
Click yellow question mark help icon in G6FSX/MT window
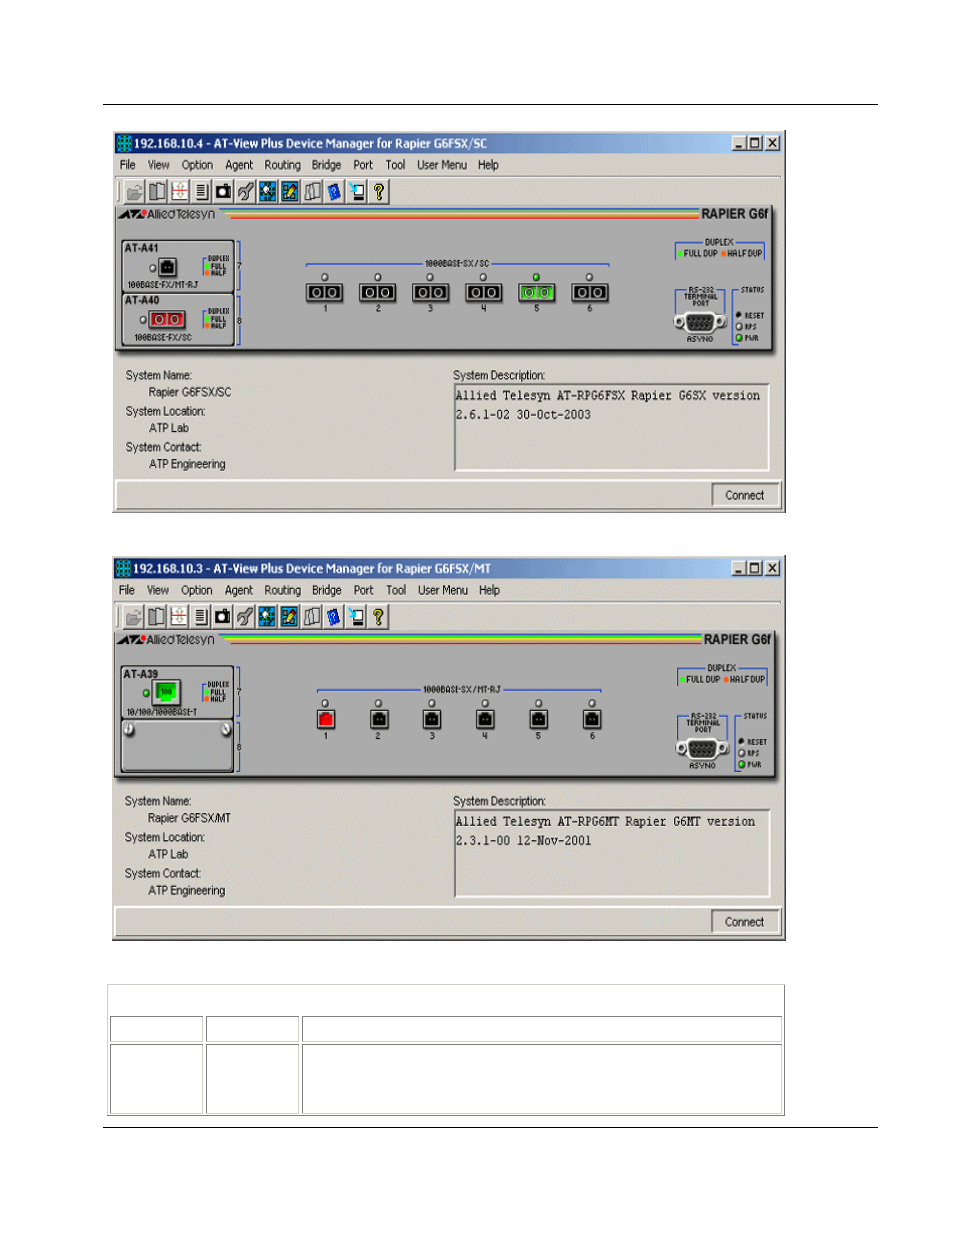pyautogui.click(x=378, y=617)
